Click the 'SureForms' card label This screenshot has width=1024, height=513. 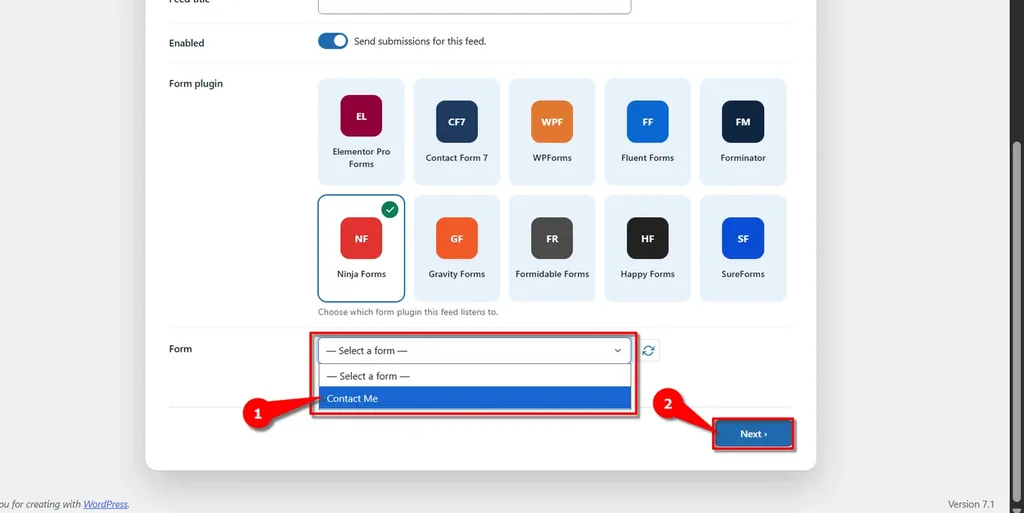pos(743,274)
